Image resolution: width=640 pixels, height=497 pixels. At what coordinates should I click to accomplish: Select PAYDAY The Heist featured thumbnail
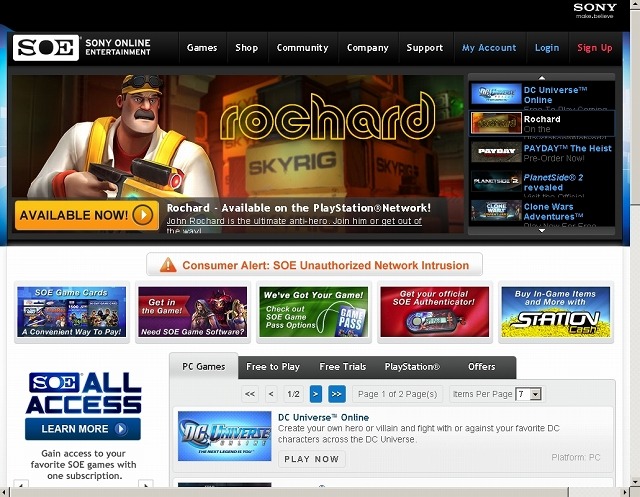496,152
